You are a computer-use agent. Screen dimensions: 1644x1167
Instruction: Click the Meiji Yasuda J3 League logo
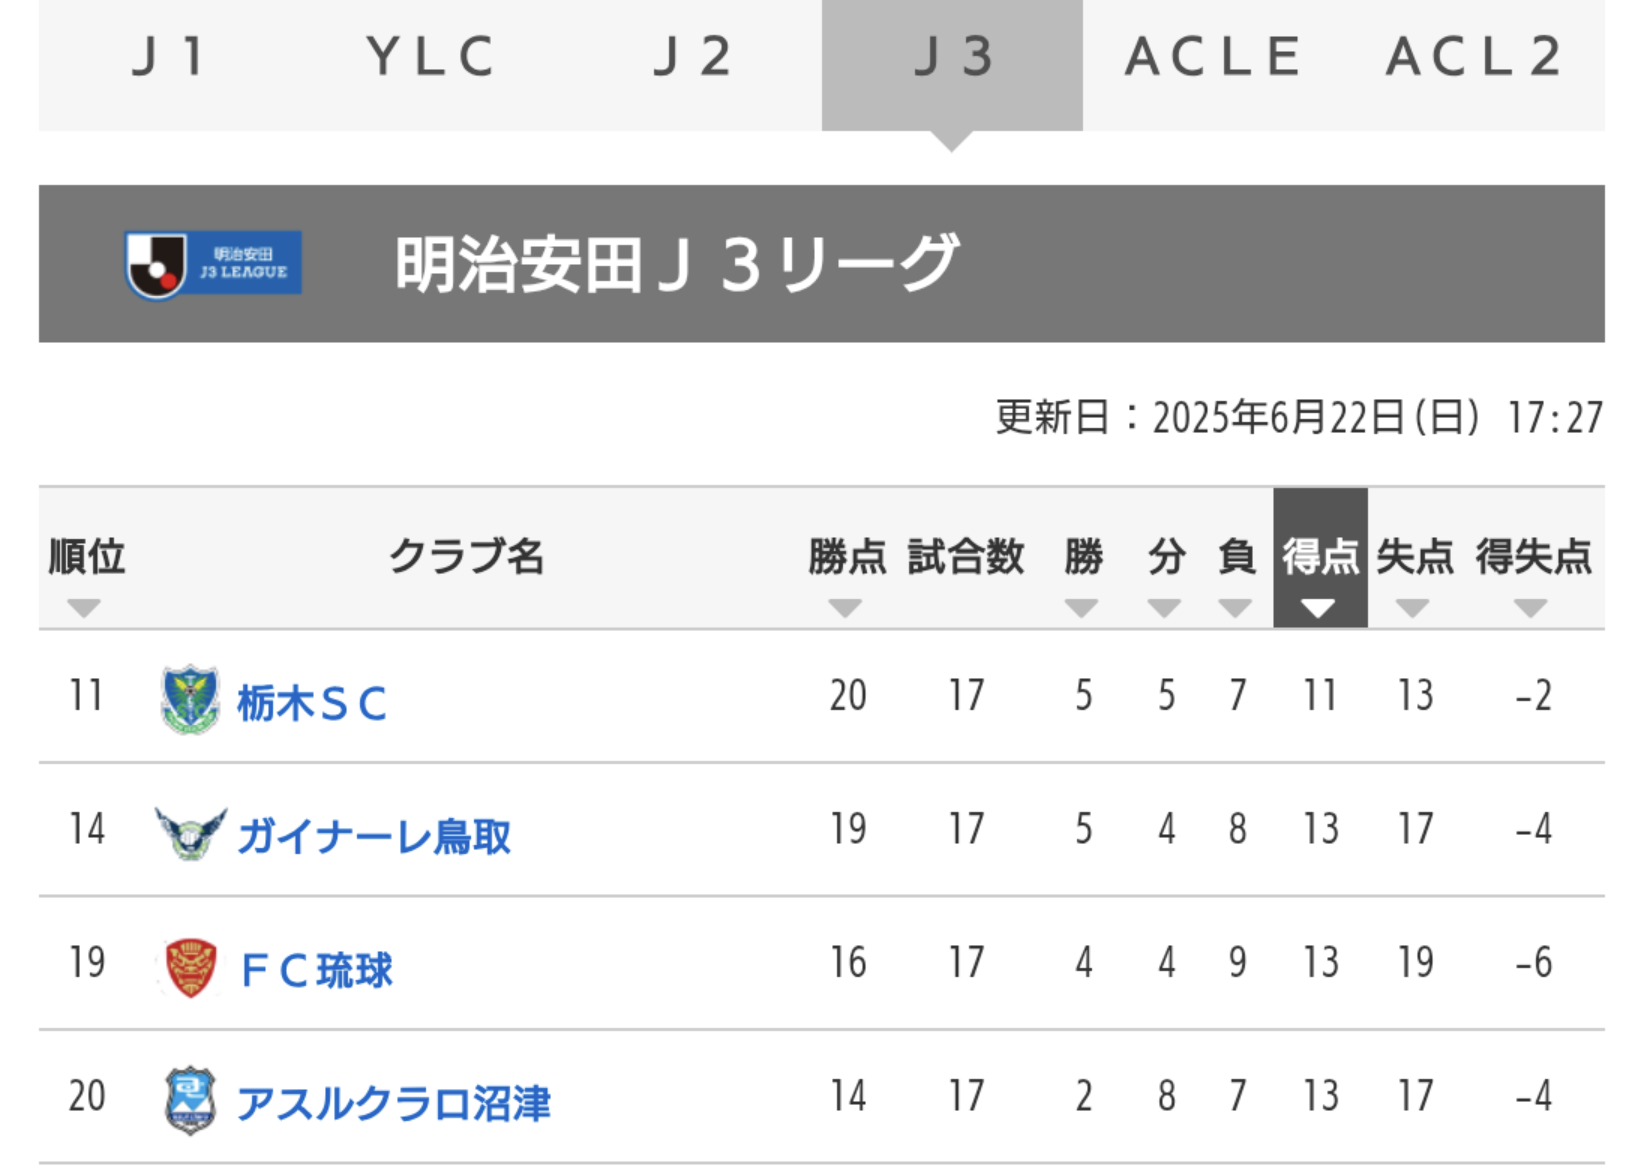pyautogui.click(x=213, y=265)
